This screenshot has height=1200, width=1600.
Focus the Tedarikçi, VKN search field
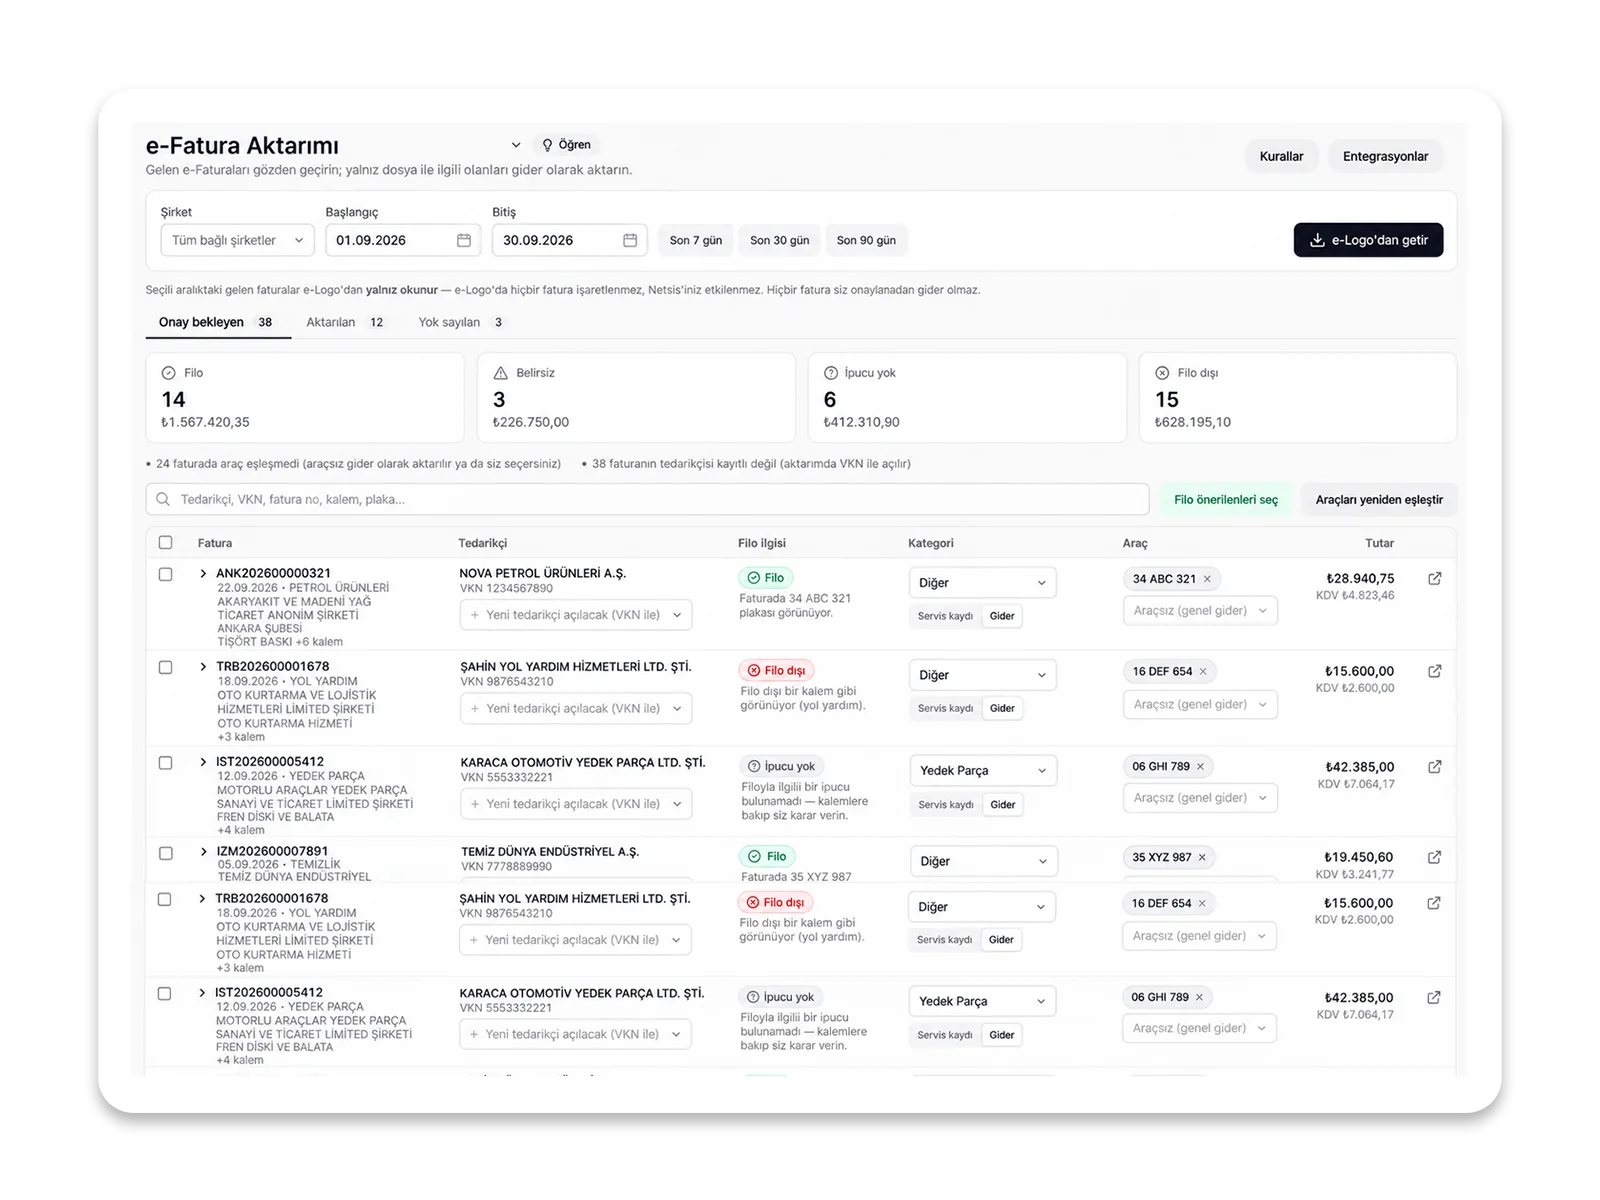647,499
